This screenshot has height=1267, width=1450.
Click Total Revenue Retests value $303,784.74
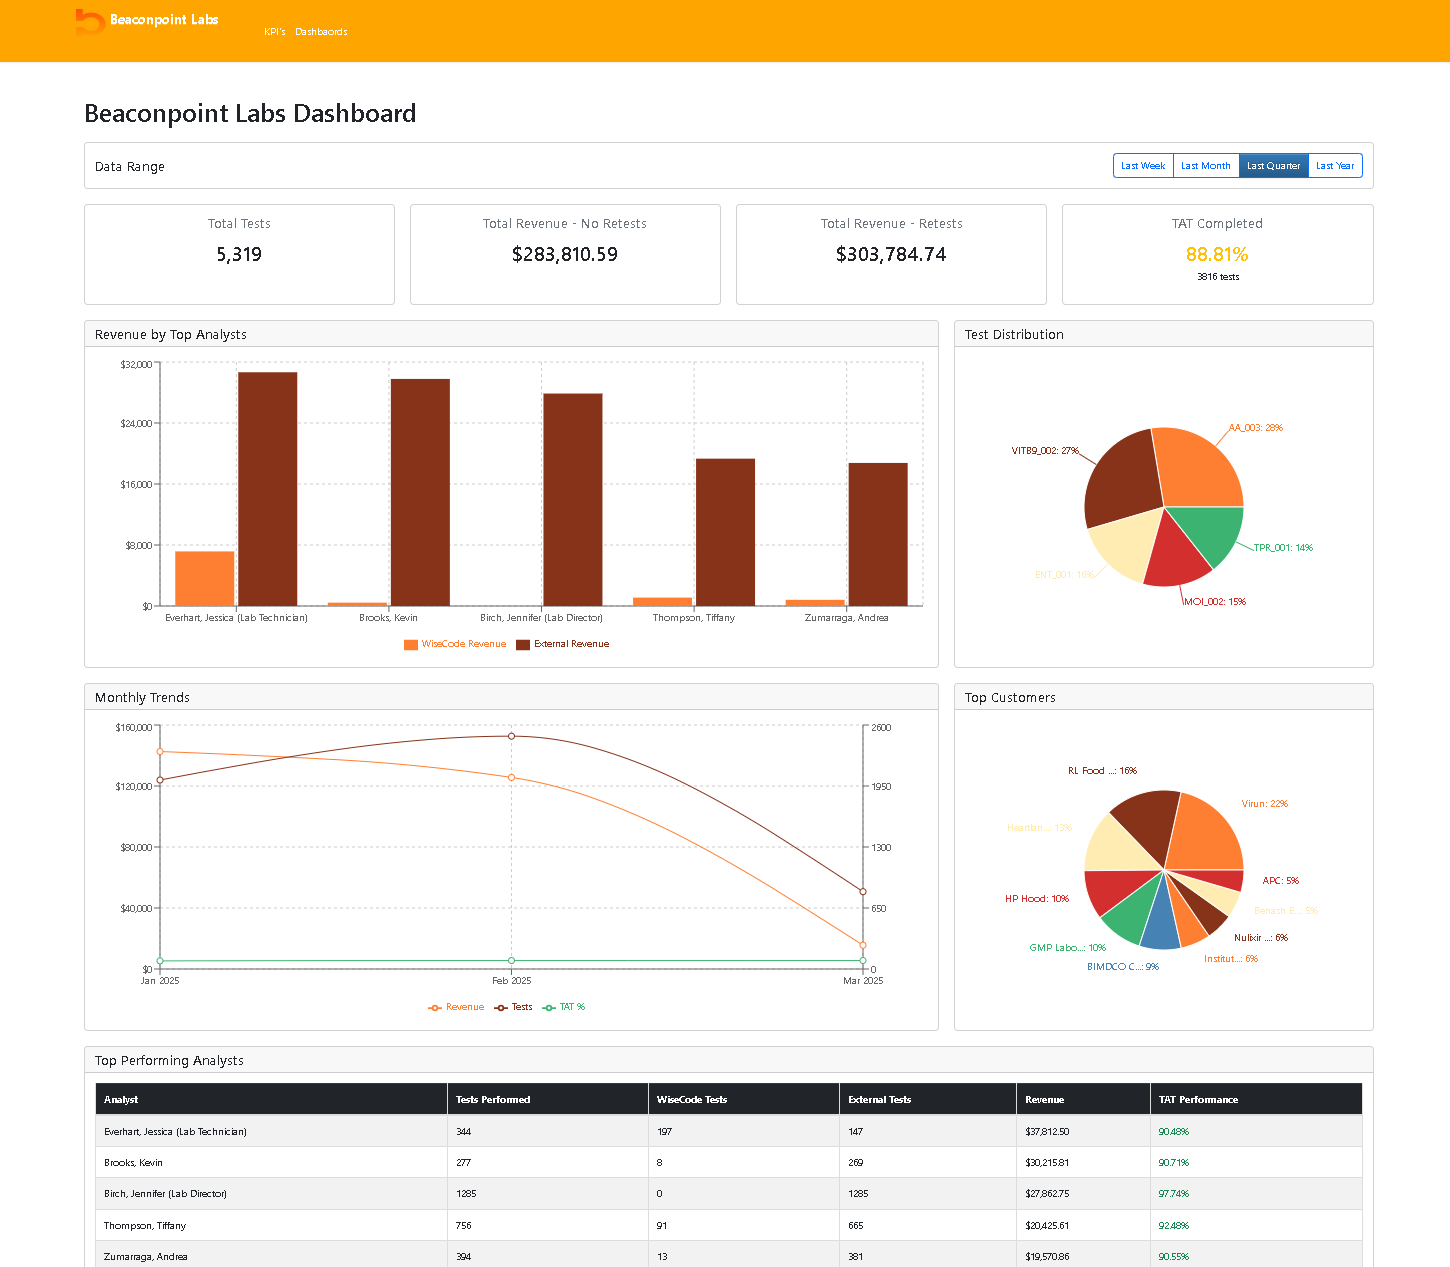point(891,254)
